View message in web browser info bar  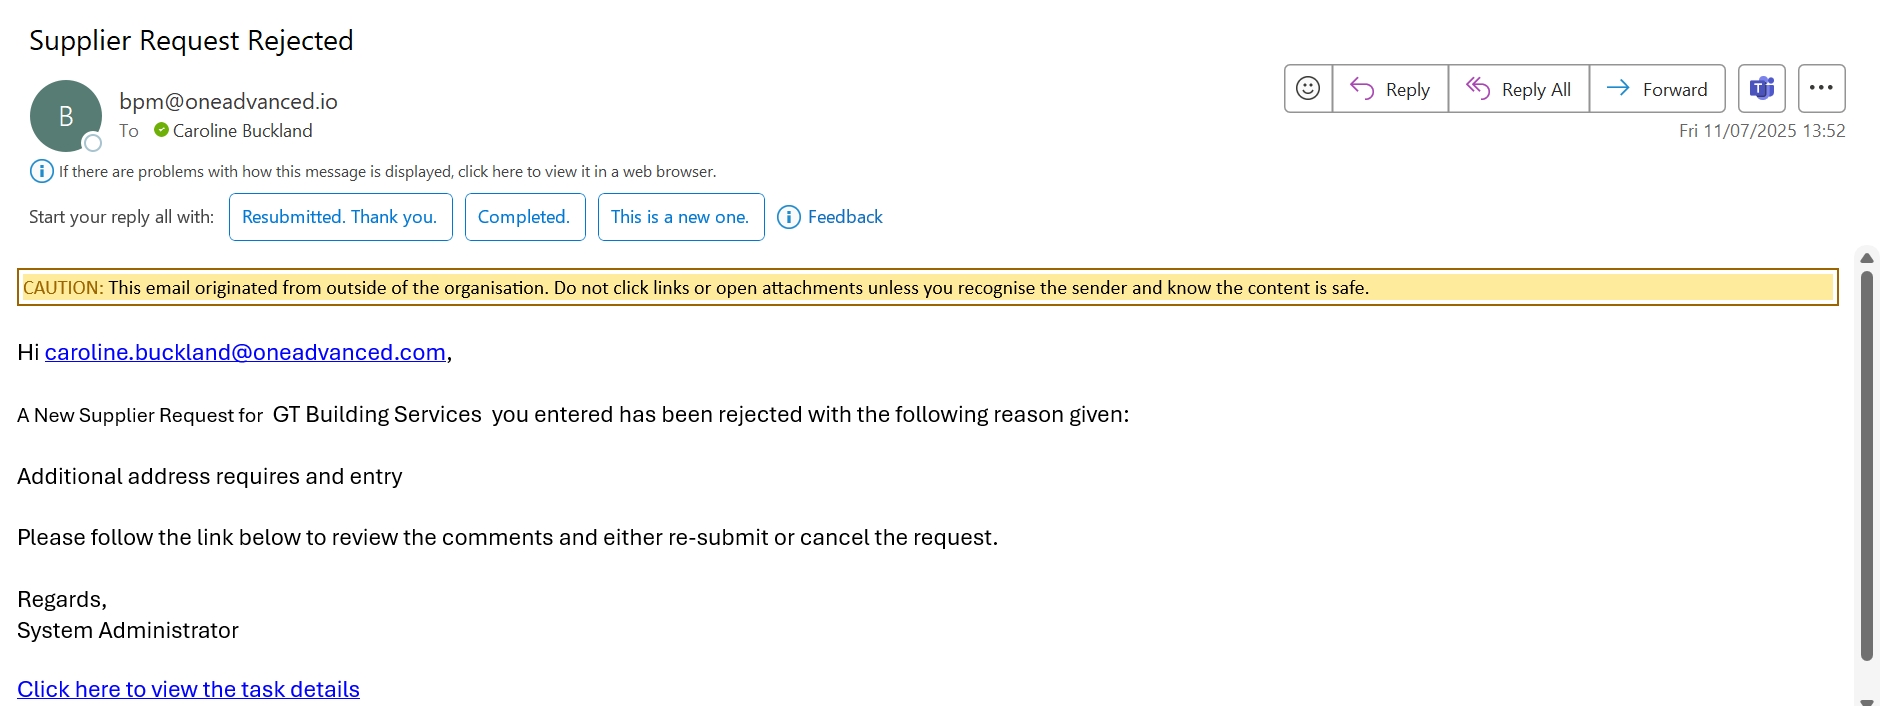pos(387,171)
